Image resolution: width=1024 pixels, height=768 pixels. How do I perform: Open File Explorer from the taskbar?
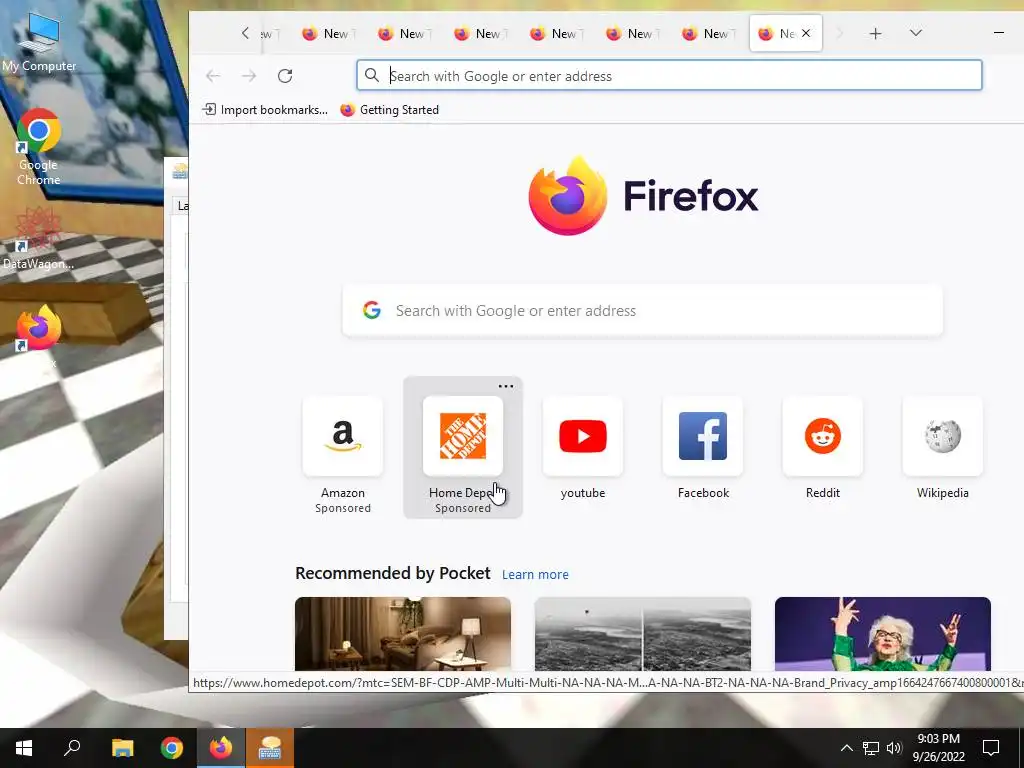[x=122, y=748]
